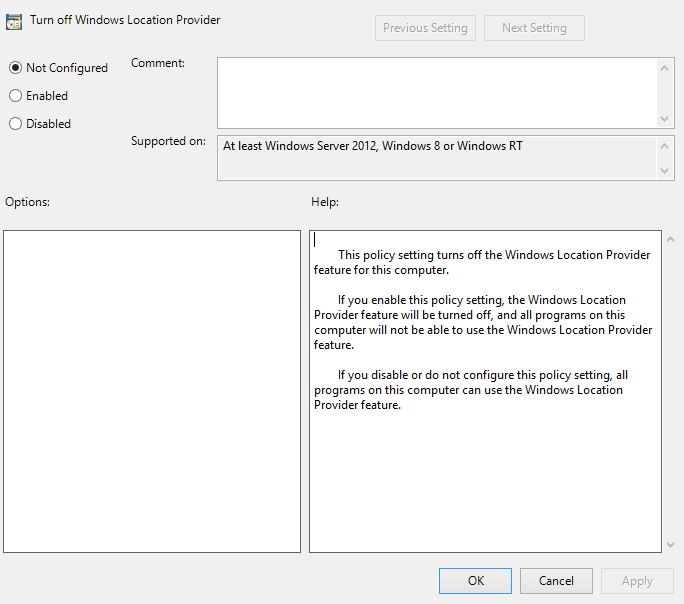
Task: Click 'If you disable or do not configure' paragraph
Action: (471, 390)
